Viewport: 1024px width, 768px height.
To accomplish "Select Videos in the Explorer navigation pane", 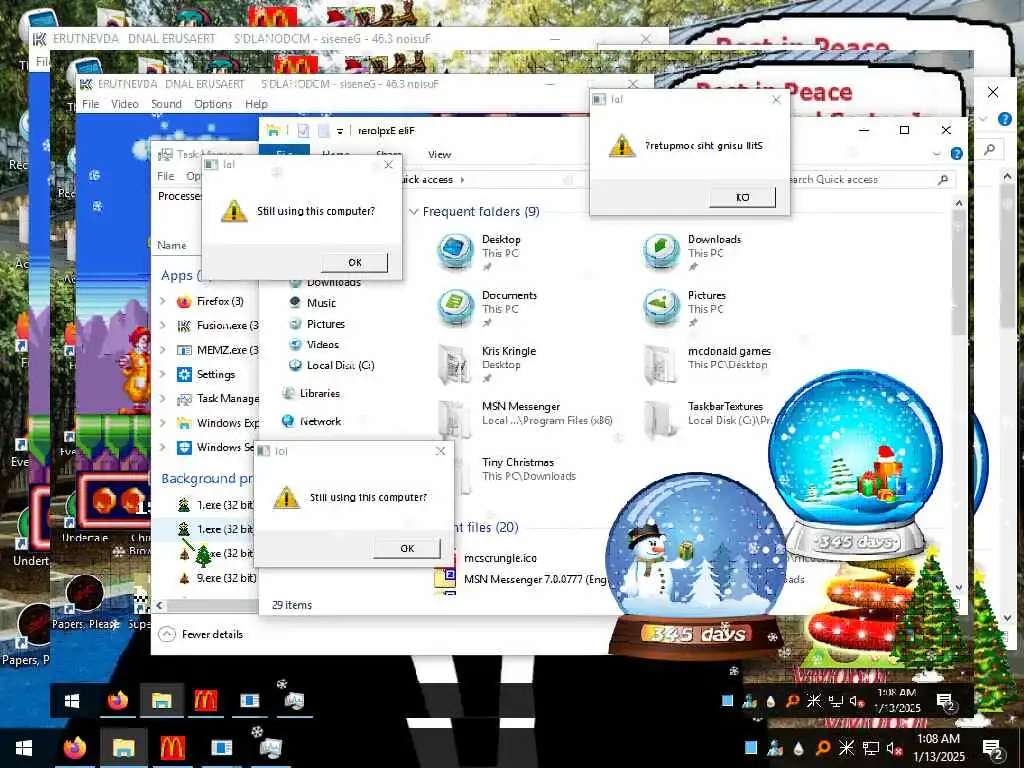I will [322, 344].
